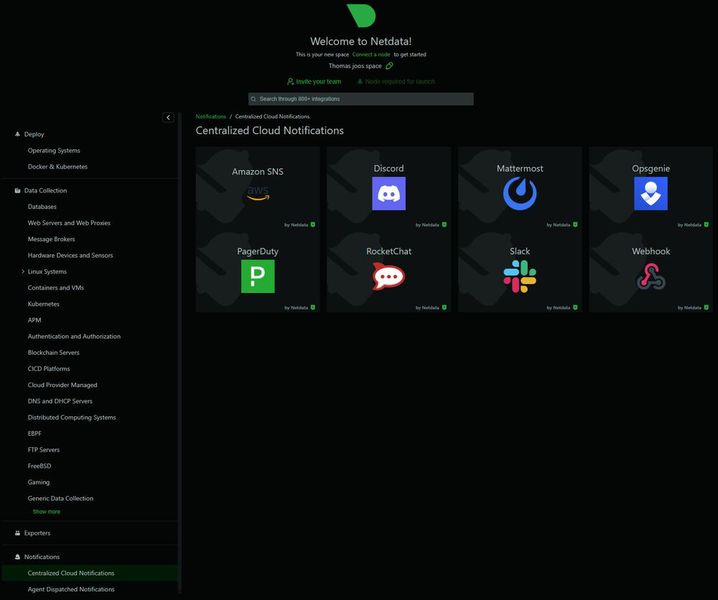Select Generic Data Collection
Image resolution: width=718 pixels, height=600 pixels.
point(60,498)
